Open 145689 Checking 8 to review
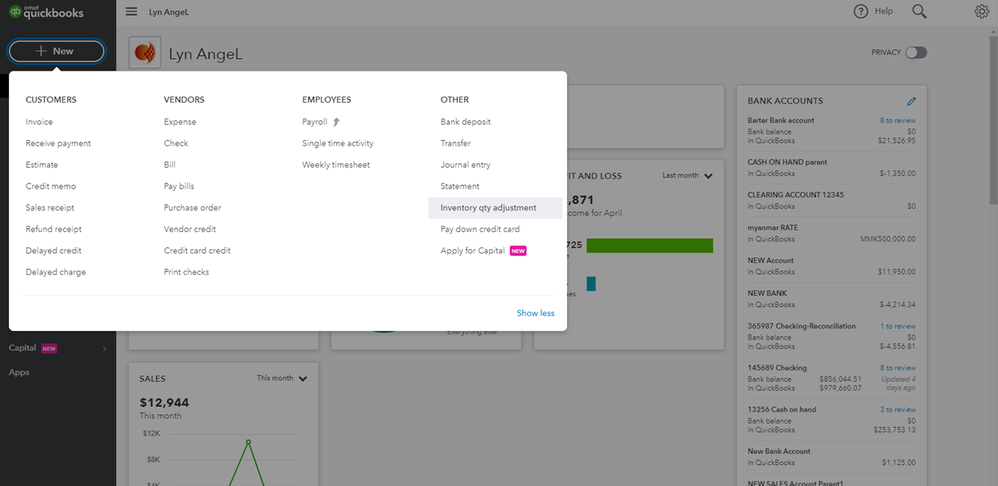The width and height of the screenshot is (998, 486). click(x=897, y=368)
